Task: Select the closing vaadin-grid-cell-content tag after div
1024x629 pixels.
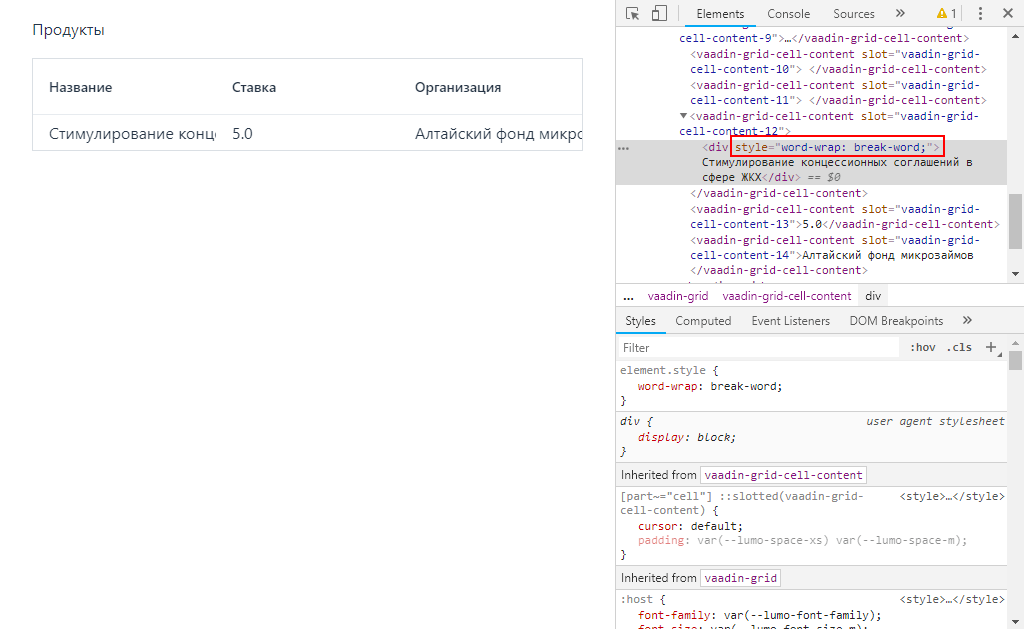Action: click(x=778, y=193)
